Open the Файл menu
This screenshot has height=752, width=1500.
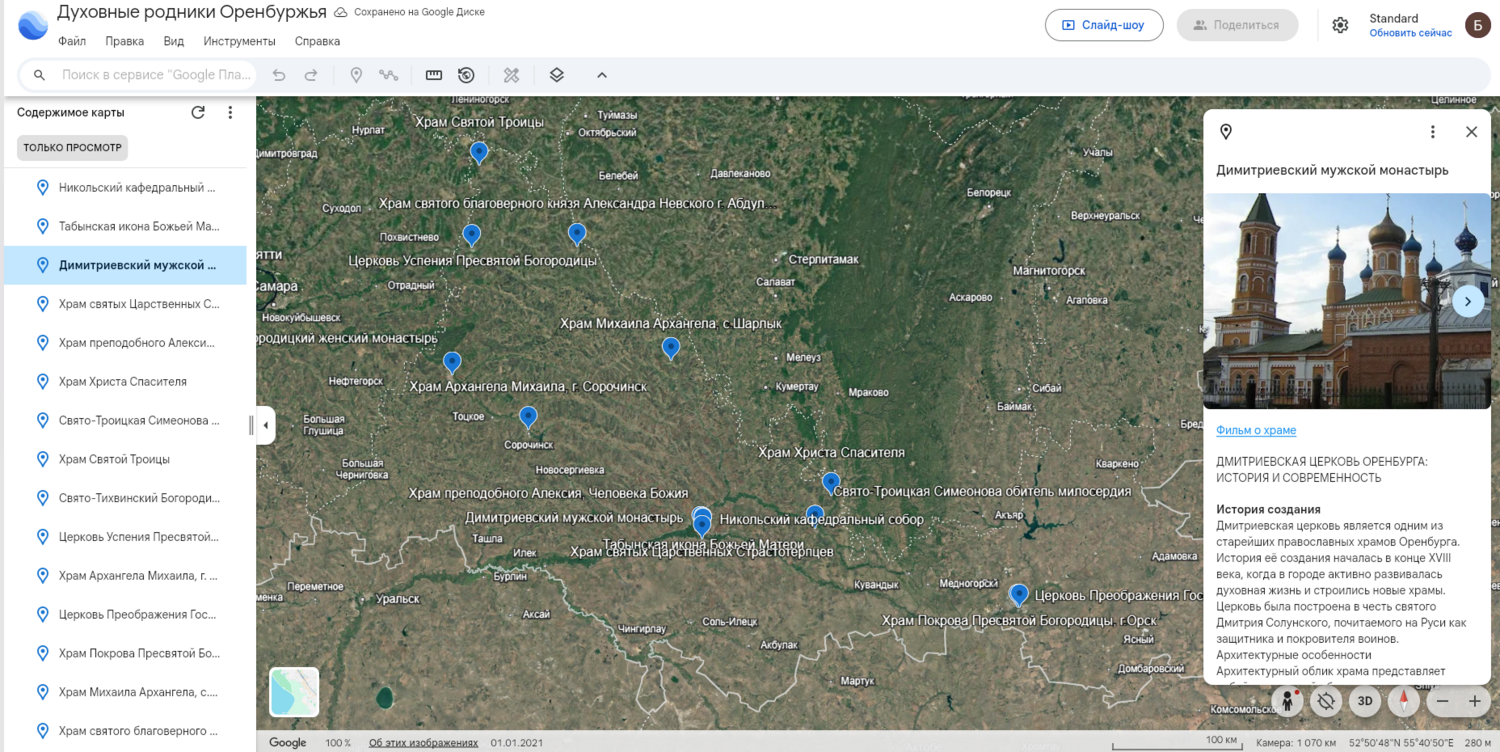coord(72,41)
